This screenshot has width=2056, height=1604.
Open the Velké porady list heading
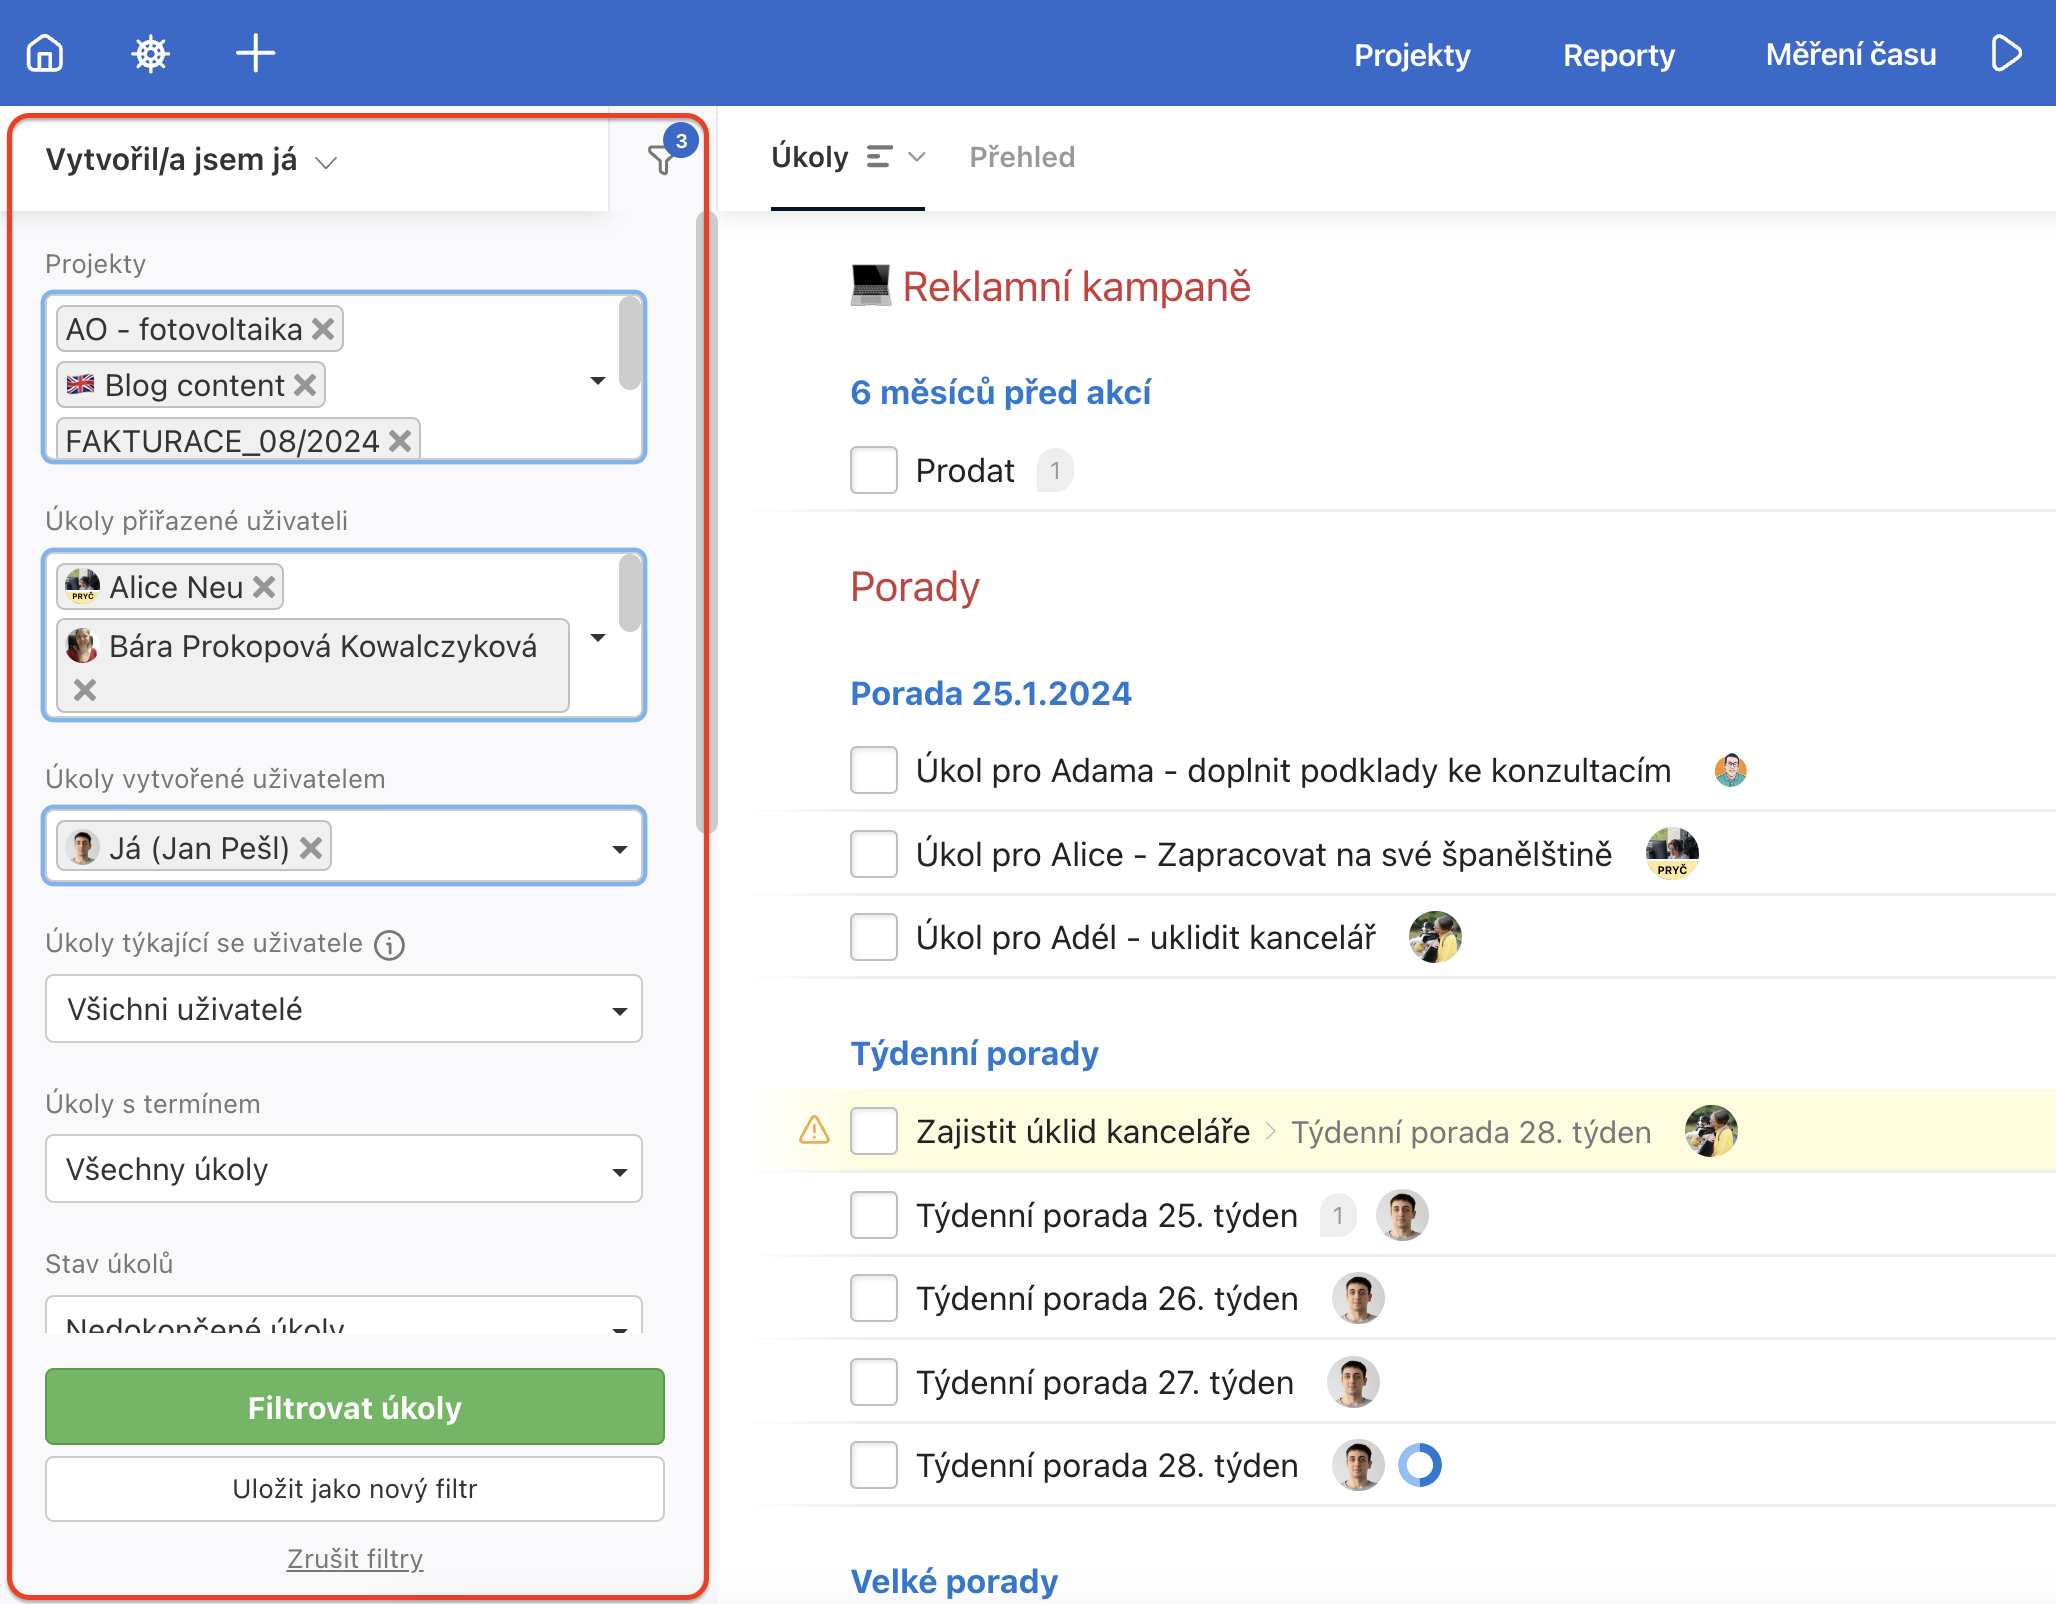tap(954, 1581)
